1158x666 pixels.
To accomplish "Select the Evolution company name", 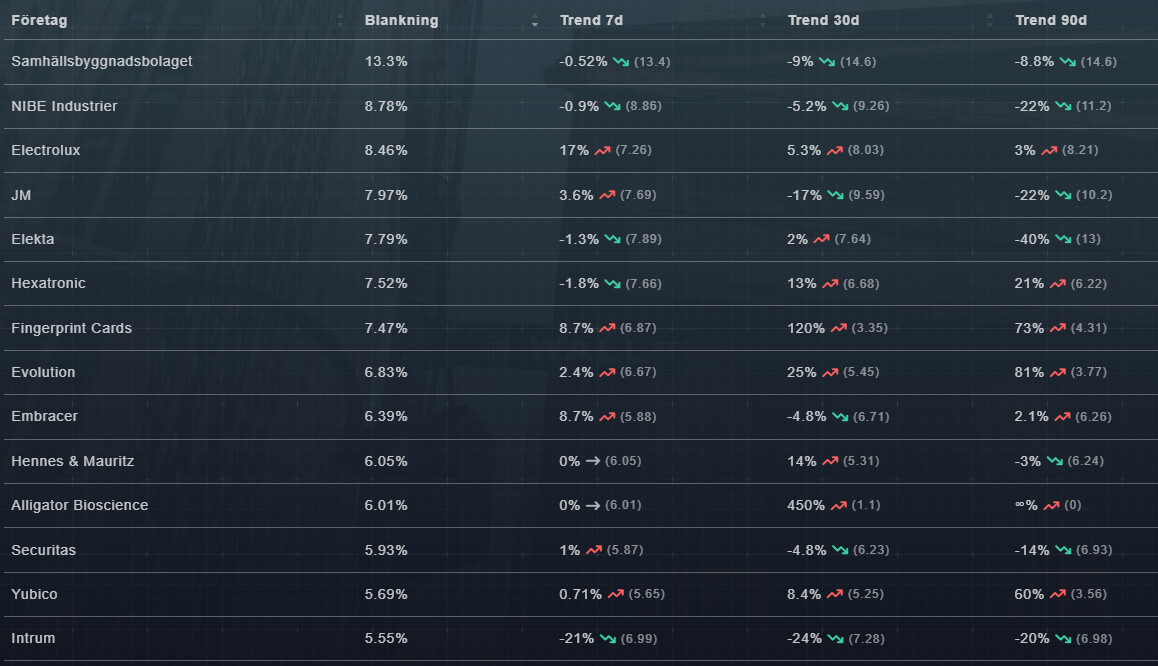I will coord(43,372).
